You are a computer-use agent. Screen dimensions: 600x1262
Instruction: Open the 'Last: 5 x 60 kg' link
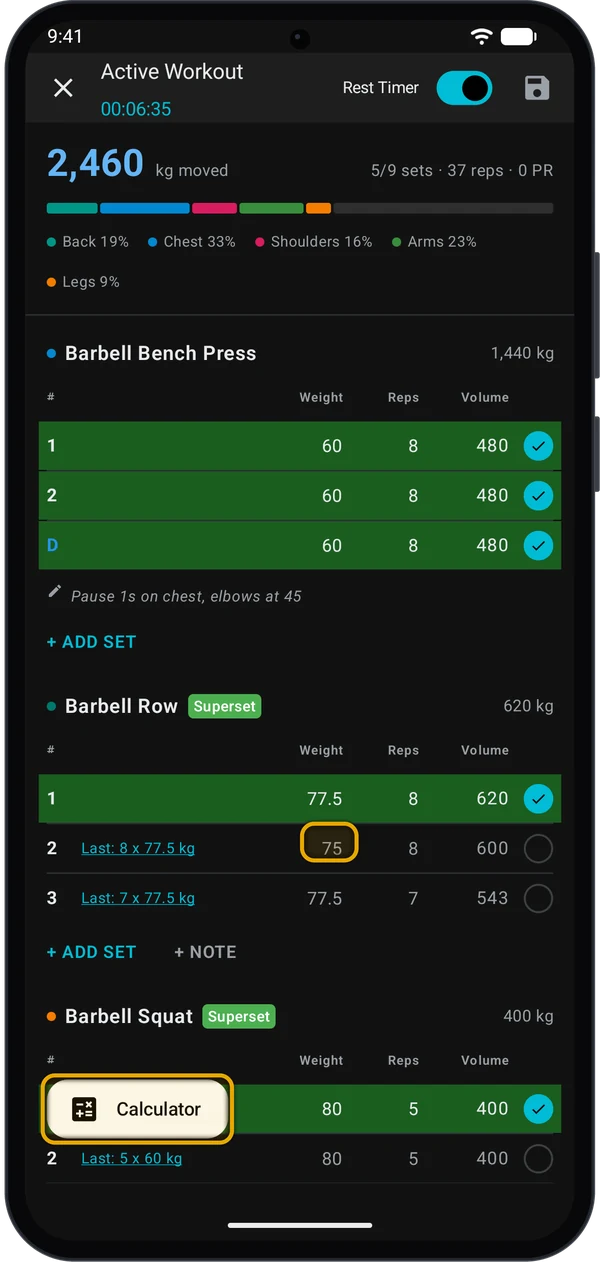point(132,1158)
